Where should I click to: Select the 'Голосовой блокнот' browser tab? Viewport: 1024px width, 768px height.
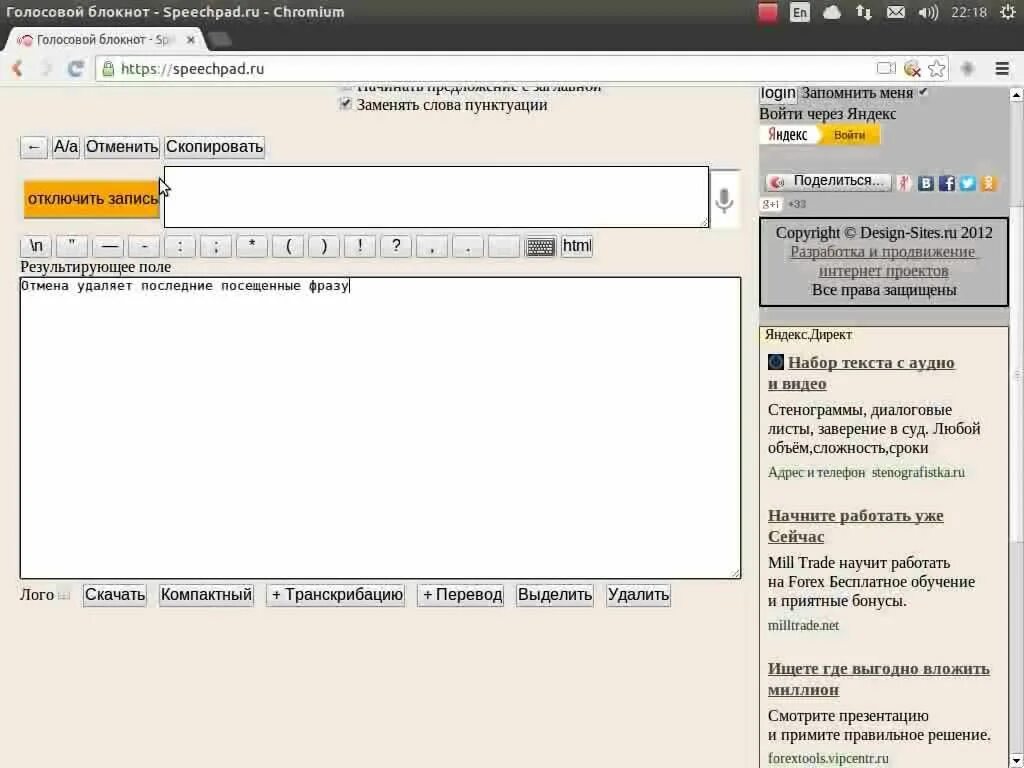click(x=106, y=40)
